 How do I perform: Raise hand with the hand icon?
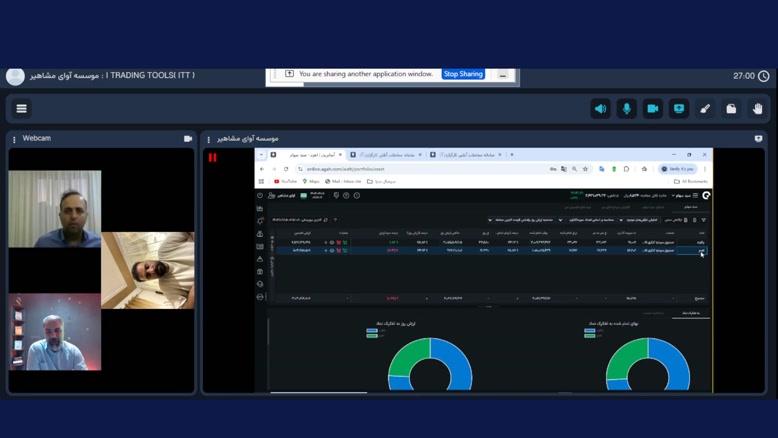tap(757, 108)
